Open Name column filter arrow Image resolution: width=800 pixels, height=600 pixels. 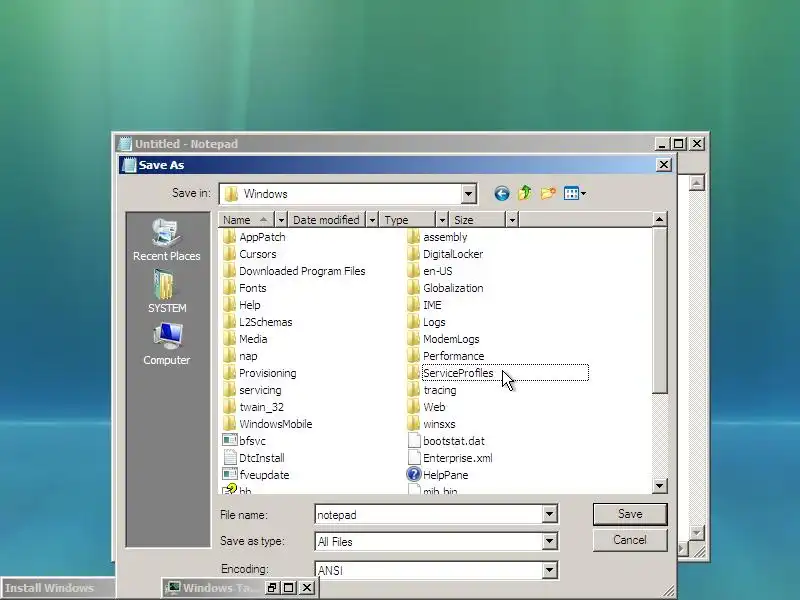tap(281, 220)
